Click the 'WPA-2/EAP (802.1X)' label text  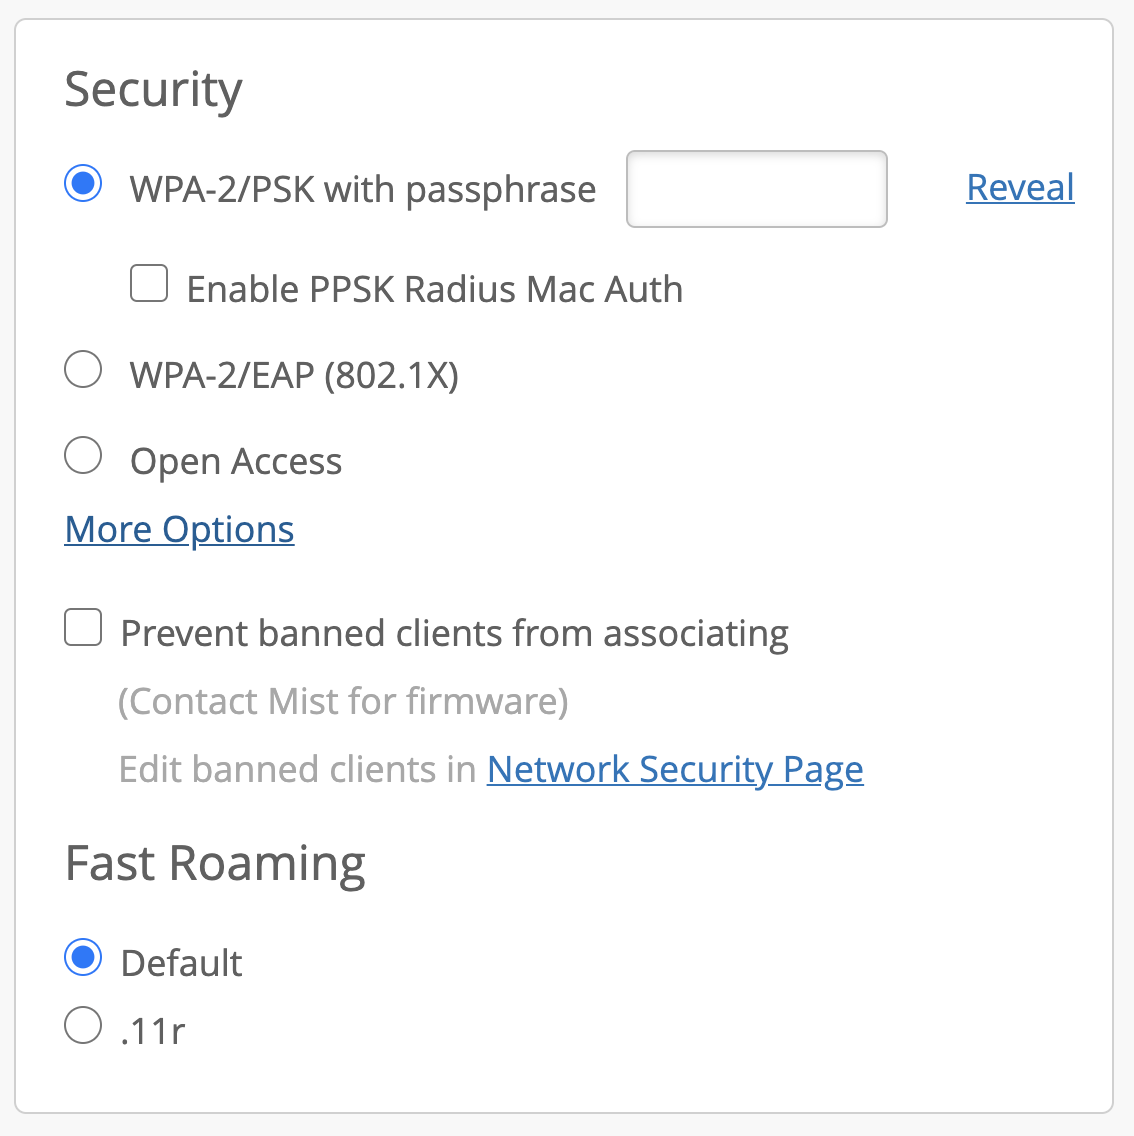pyautogui.click(x=294, y=375)
